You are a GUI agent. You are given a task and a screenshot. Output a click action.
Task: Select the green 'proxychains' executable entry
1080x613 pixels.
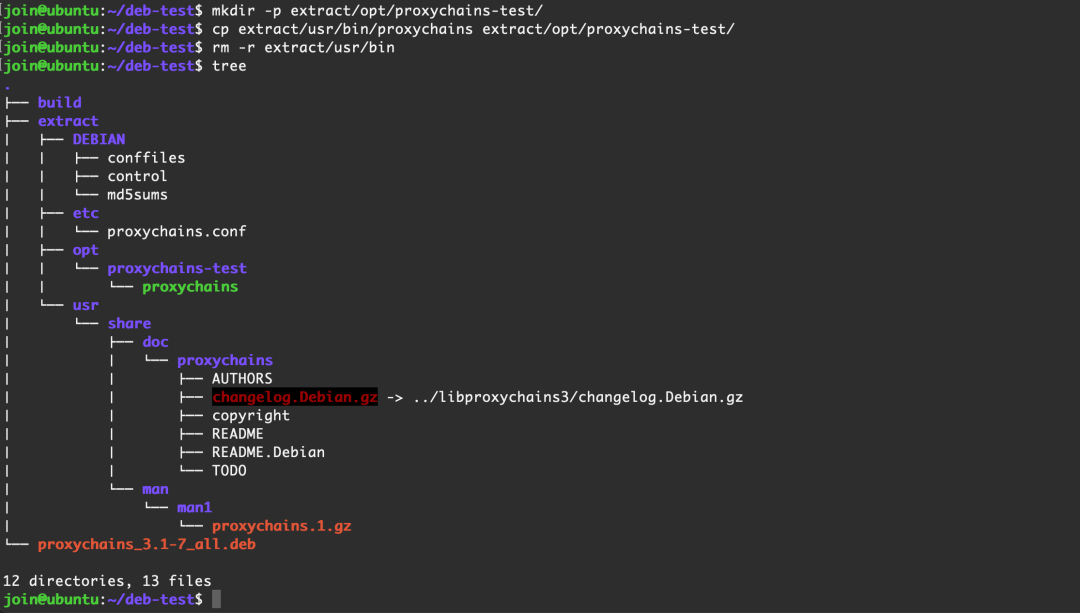pos(190,287)
